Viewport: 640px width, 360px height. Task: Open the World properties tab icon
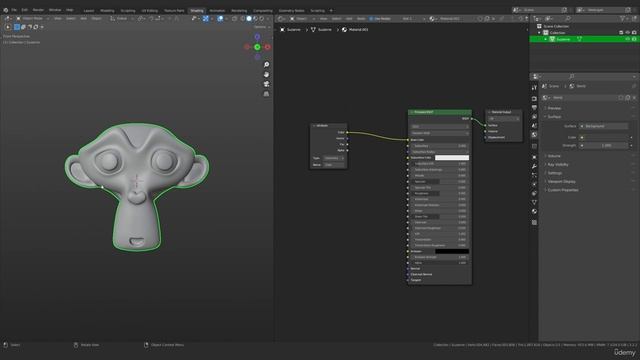(x=534, y=134)
